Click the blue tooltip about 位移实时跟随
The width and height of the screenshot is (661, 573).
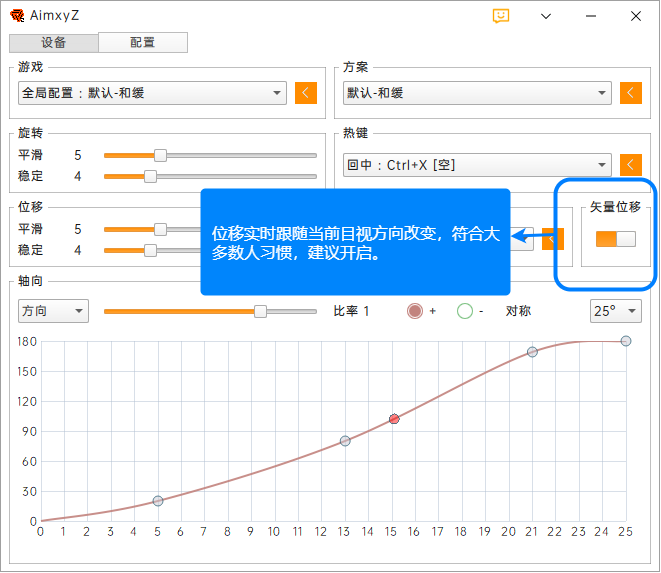point(355,242)
